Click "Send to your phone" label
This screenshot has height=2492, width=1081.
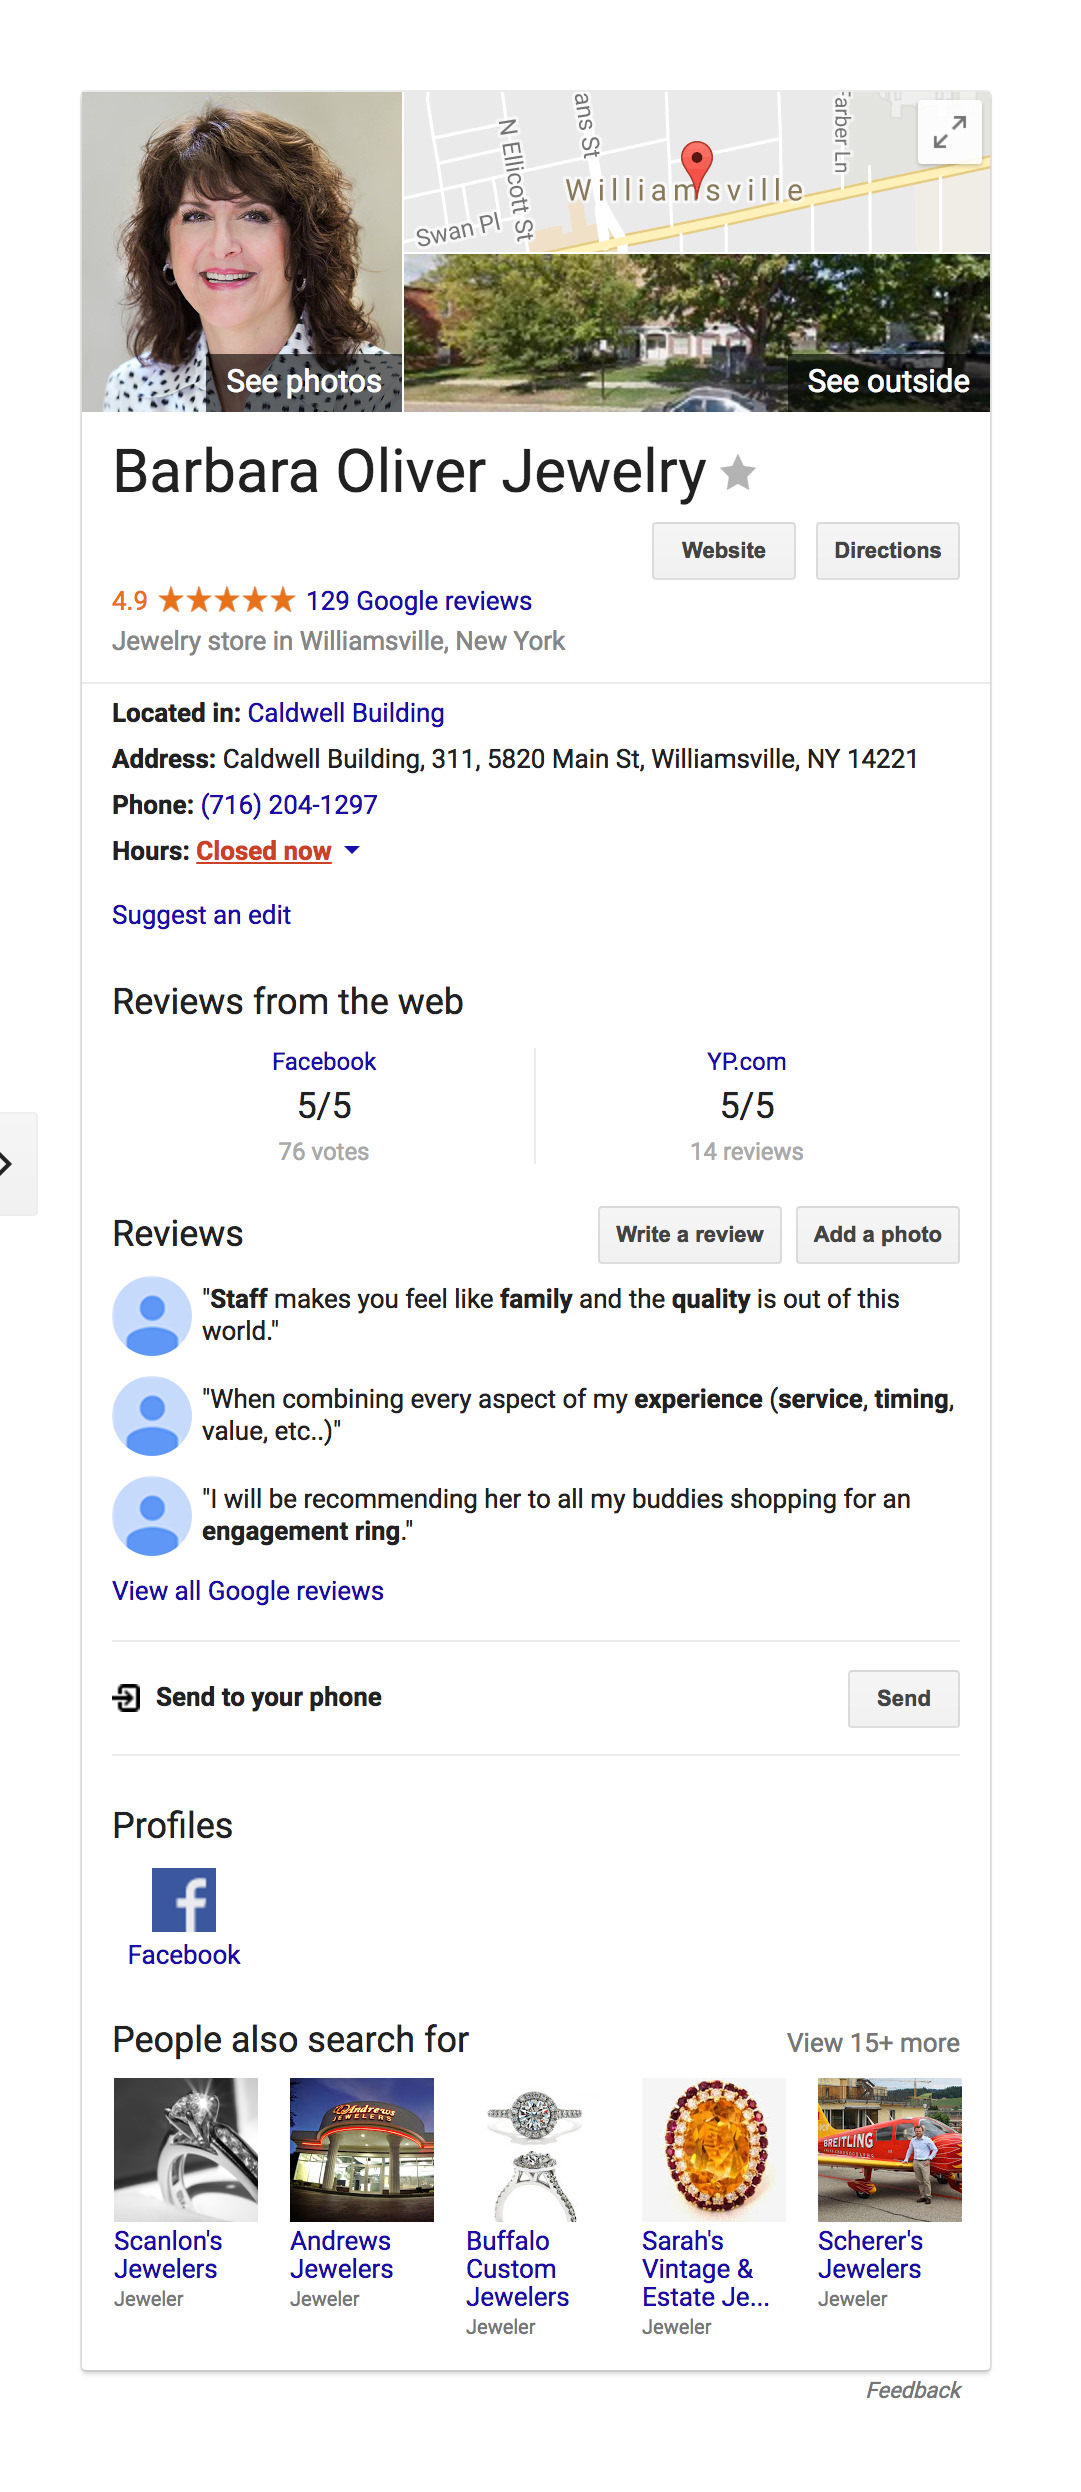tap(269, 1697)
